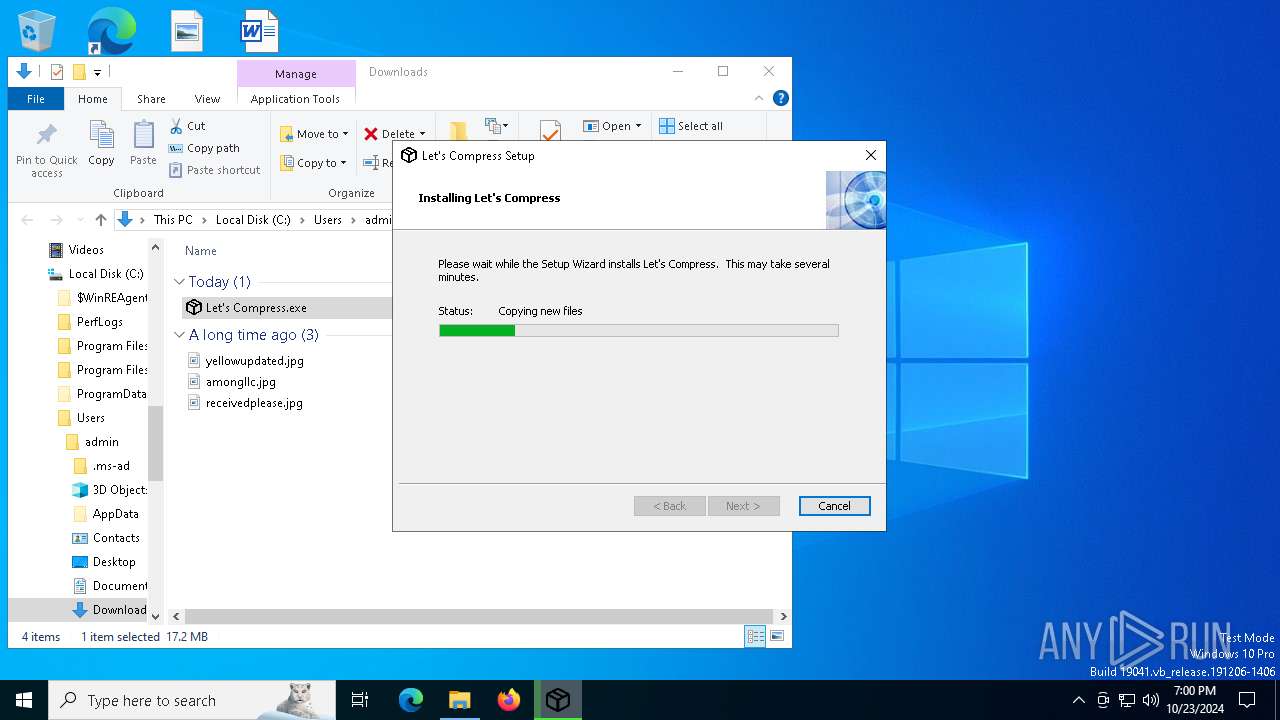The width and height of the screenshot is (1280, 720).
Task: Collapse the Today (1) group
Action: pos(180,282)
